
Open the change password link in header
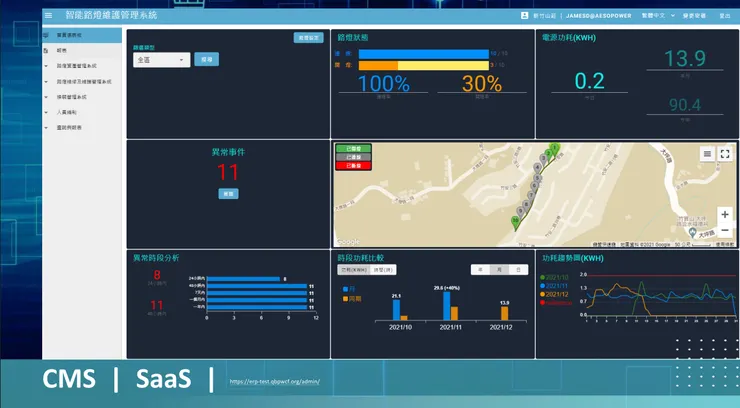pos(694,16)
